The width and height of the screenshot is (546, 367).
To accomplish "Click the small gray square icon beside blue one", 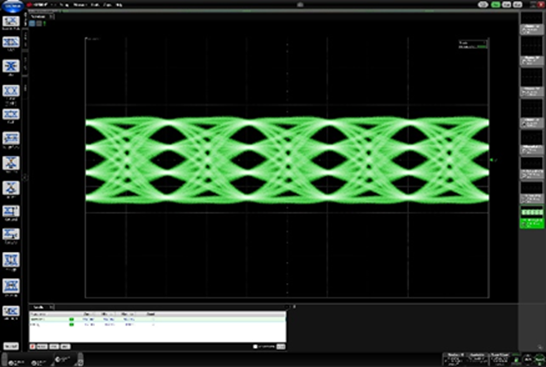I will [x=39, y=23].
